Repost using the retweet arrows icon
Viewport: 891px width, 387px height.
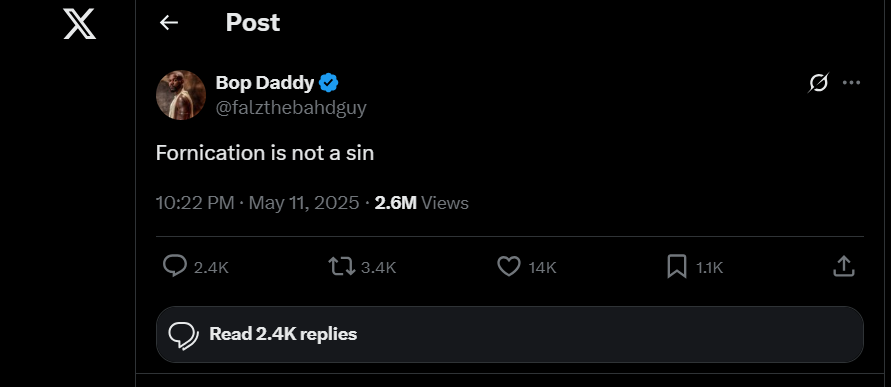[342, 267]
